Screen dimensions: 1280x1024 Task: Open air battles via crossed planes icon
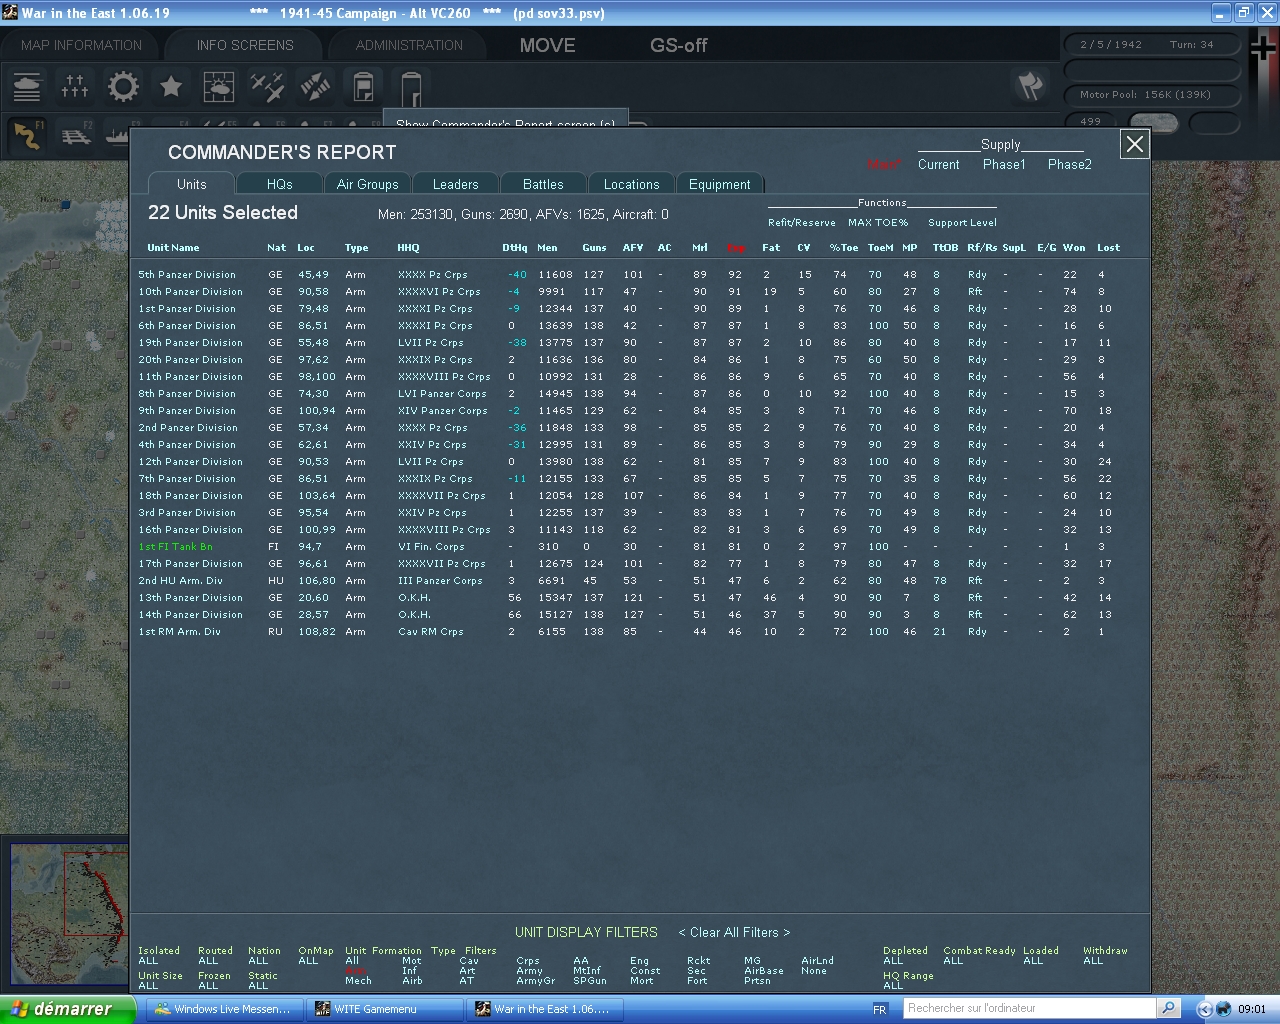266,87
